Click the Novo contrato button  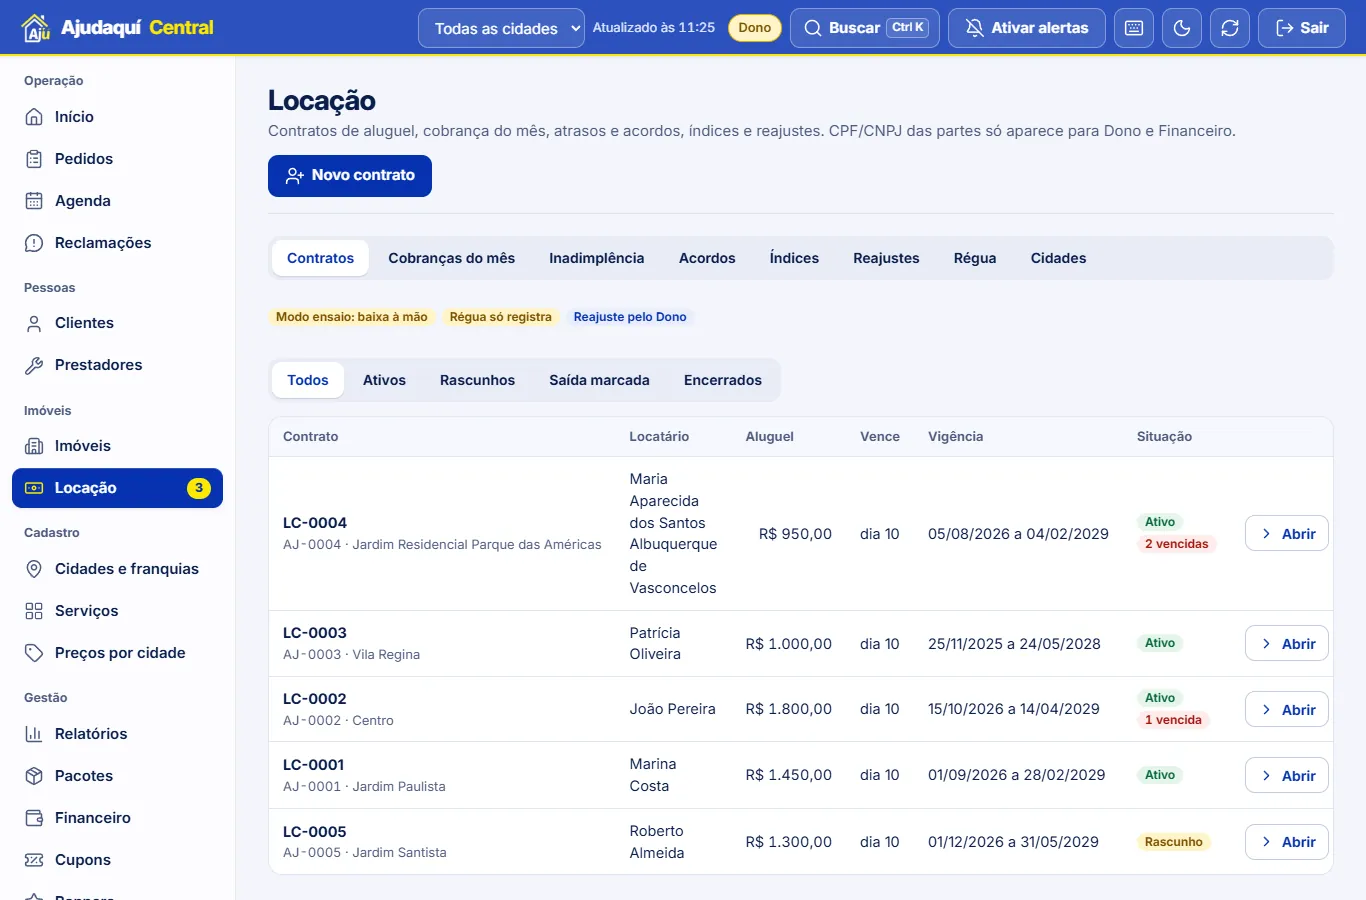tap(350, 176)
